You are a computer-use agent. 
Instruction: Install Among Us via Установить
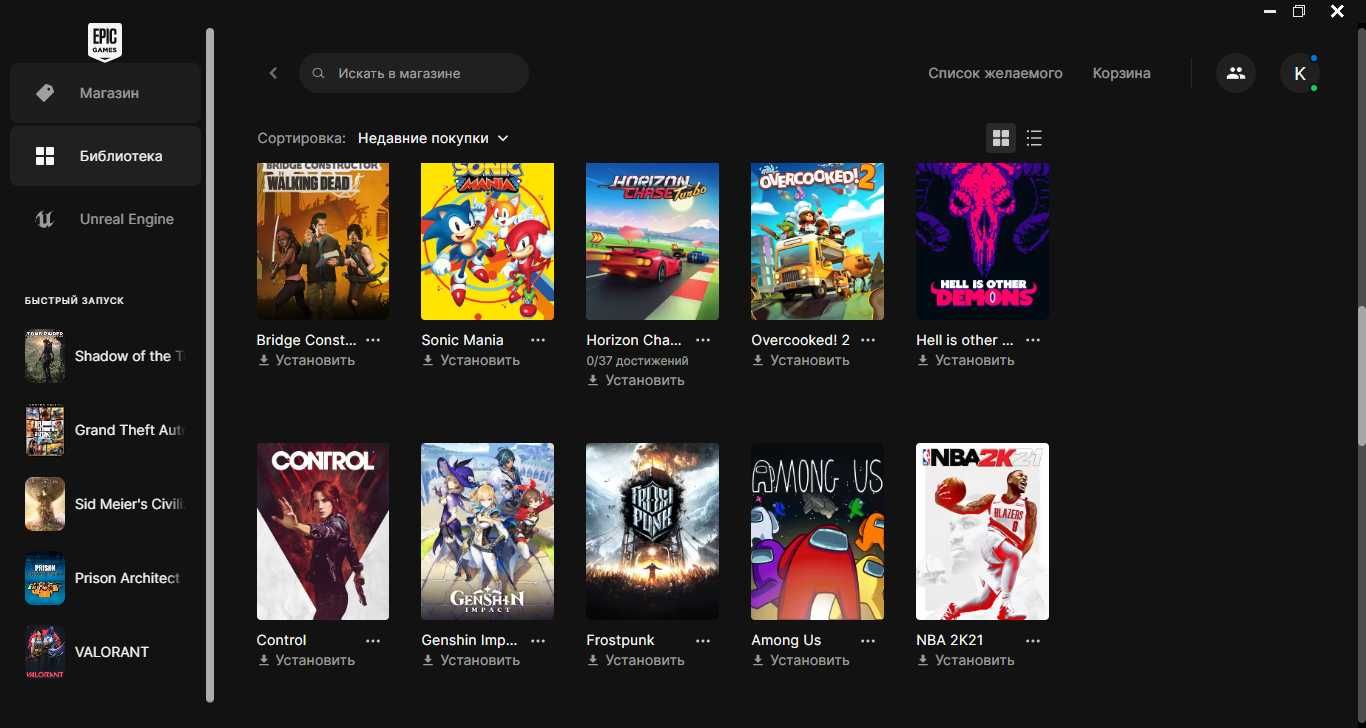pyautogui.click(x=802, y=660)
